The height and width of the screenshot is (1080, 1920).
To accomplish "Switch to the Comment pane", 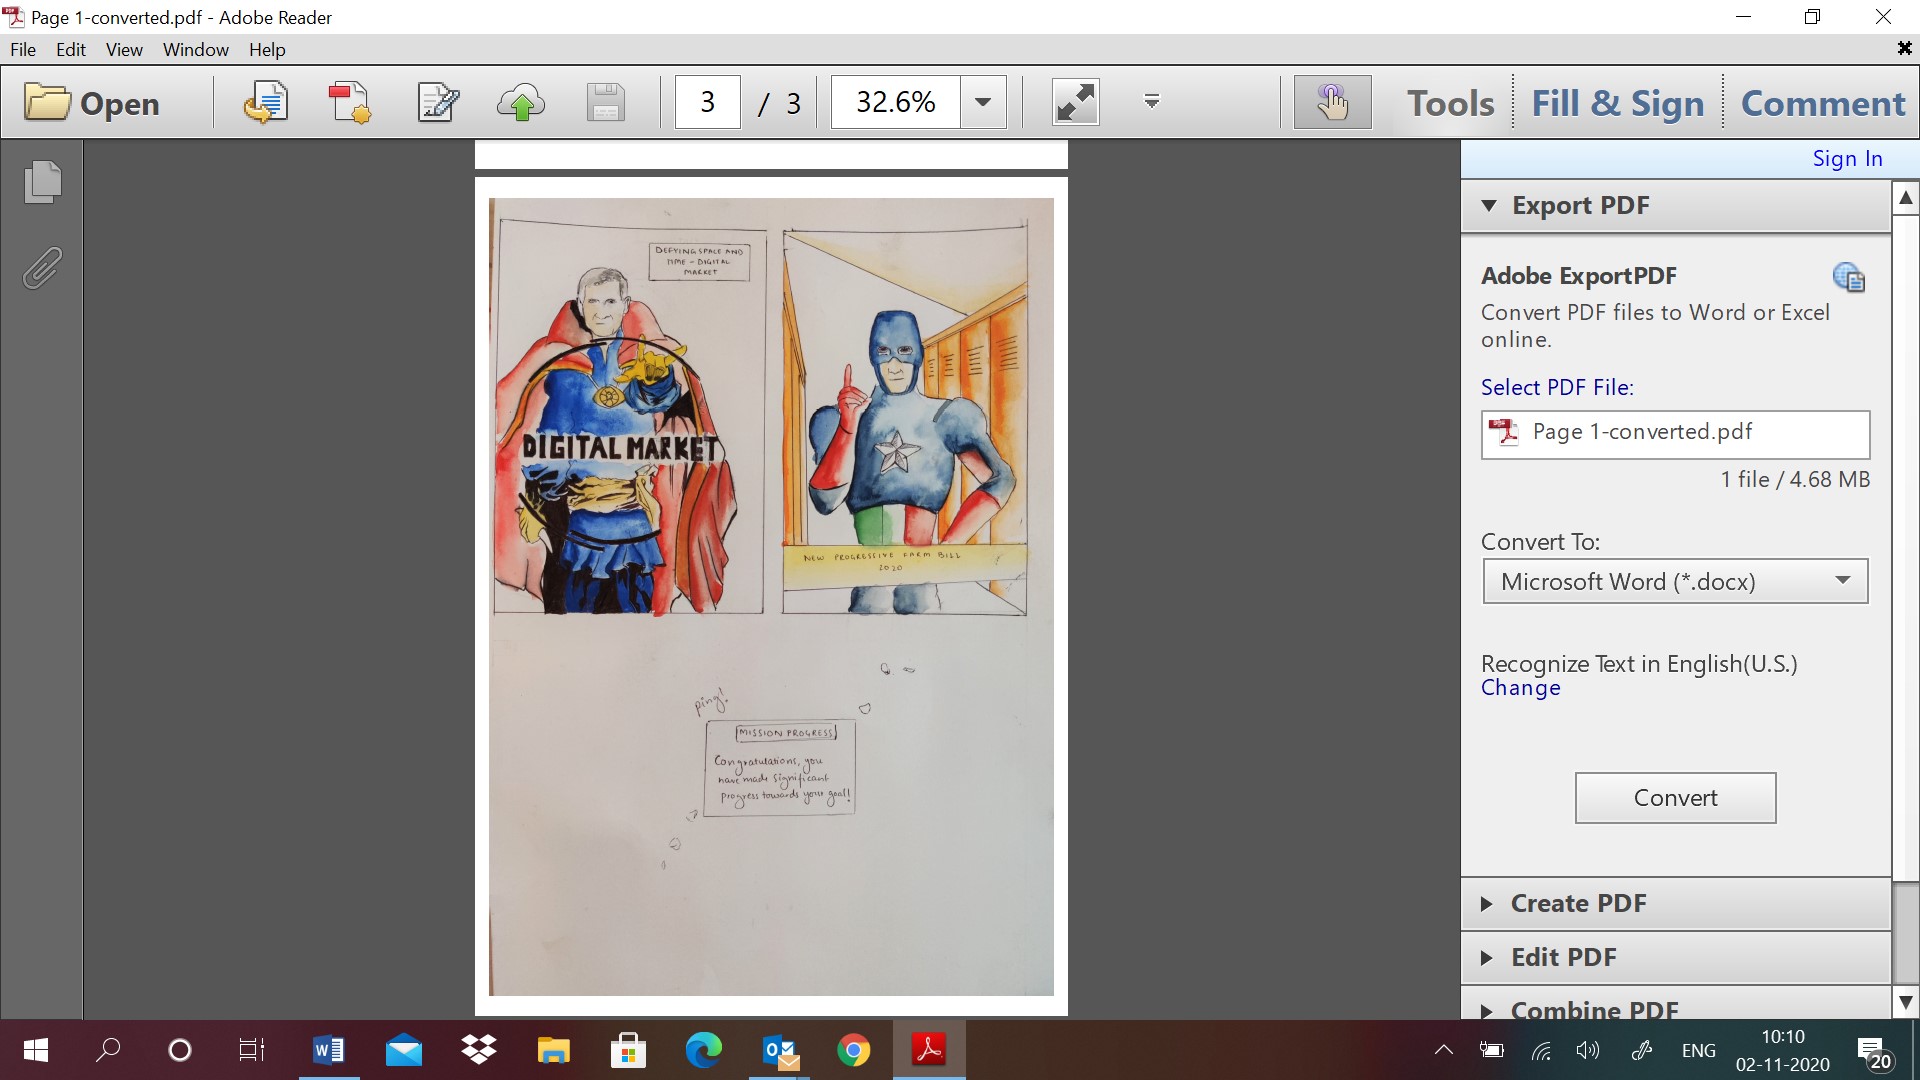I will tap(1823, 103).
